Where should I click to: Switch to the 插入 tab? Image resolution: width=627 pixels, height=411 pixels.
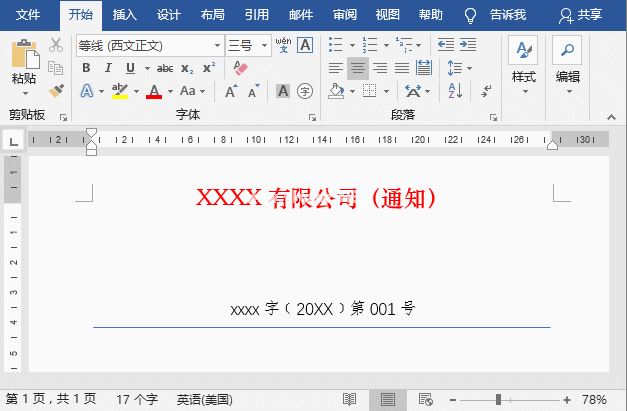125,15
